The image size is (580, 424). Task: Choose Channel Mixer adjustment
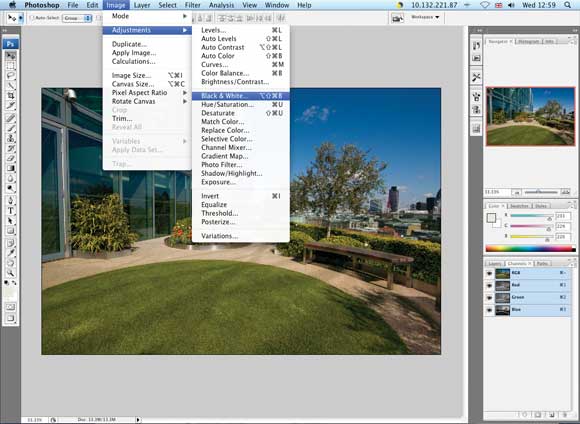240,148
